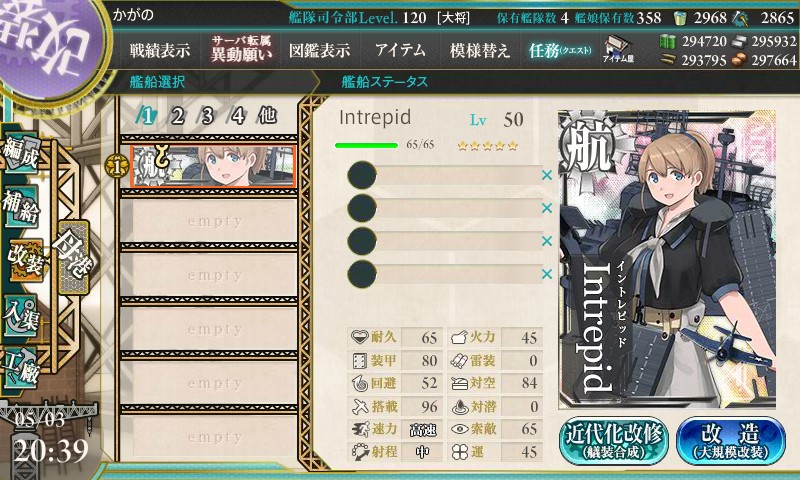
Task: Remove equipment from the first slot
Action: (547, 175)
